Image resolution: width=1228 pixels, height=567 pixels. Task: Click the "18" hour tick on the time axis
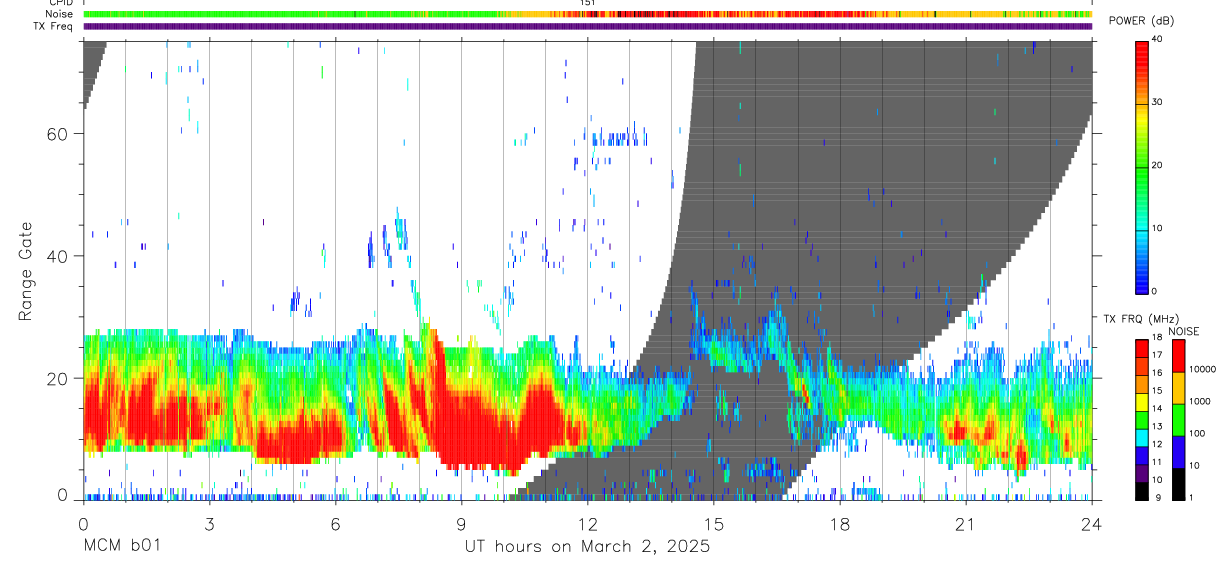click(x=840, y=523)
